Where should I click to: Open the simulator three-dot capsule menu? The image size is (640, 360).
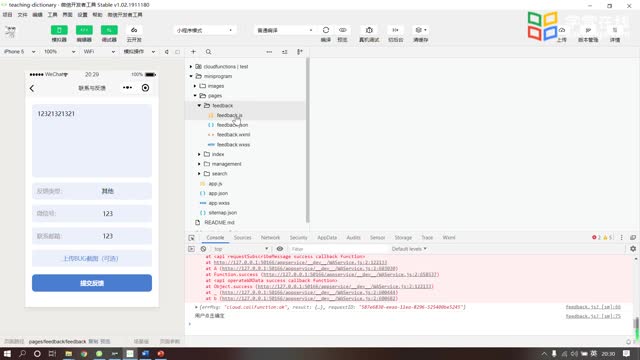tap(127, 88)
